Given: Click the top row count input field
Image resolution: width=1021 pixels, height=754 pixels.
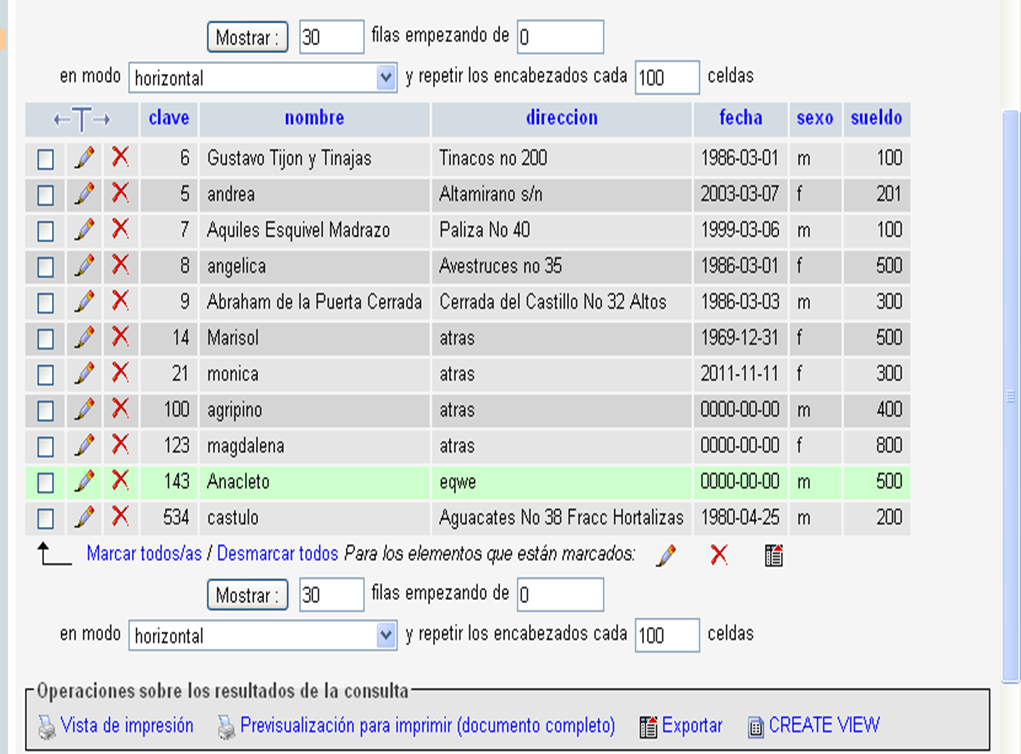Looking at the screenshot, I should [331, 38].
